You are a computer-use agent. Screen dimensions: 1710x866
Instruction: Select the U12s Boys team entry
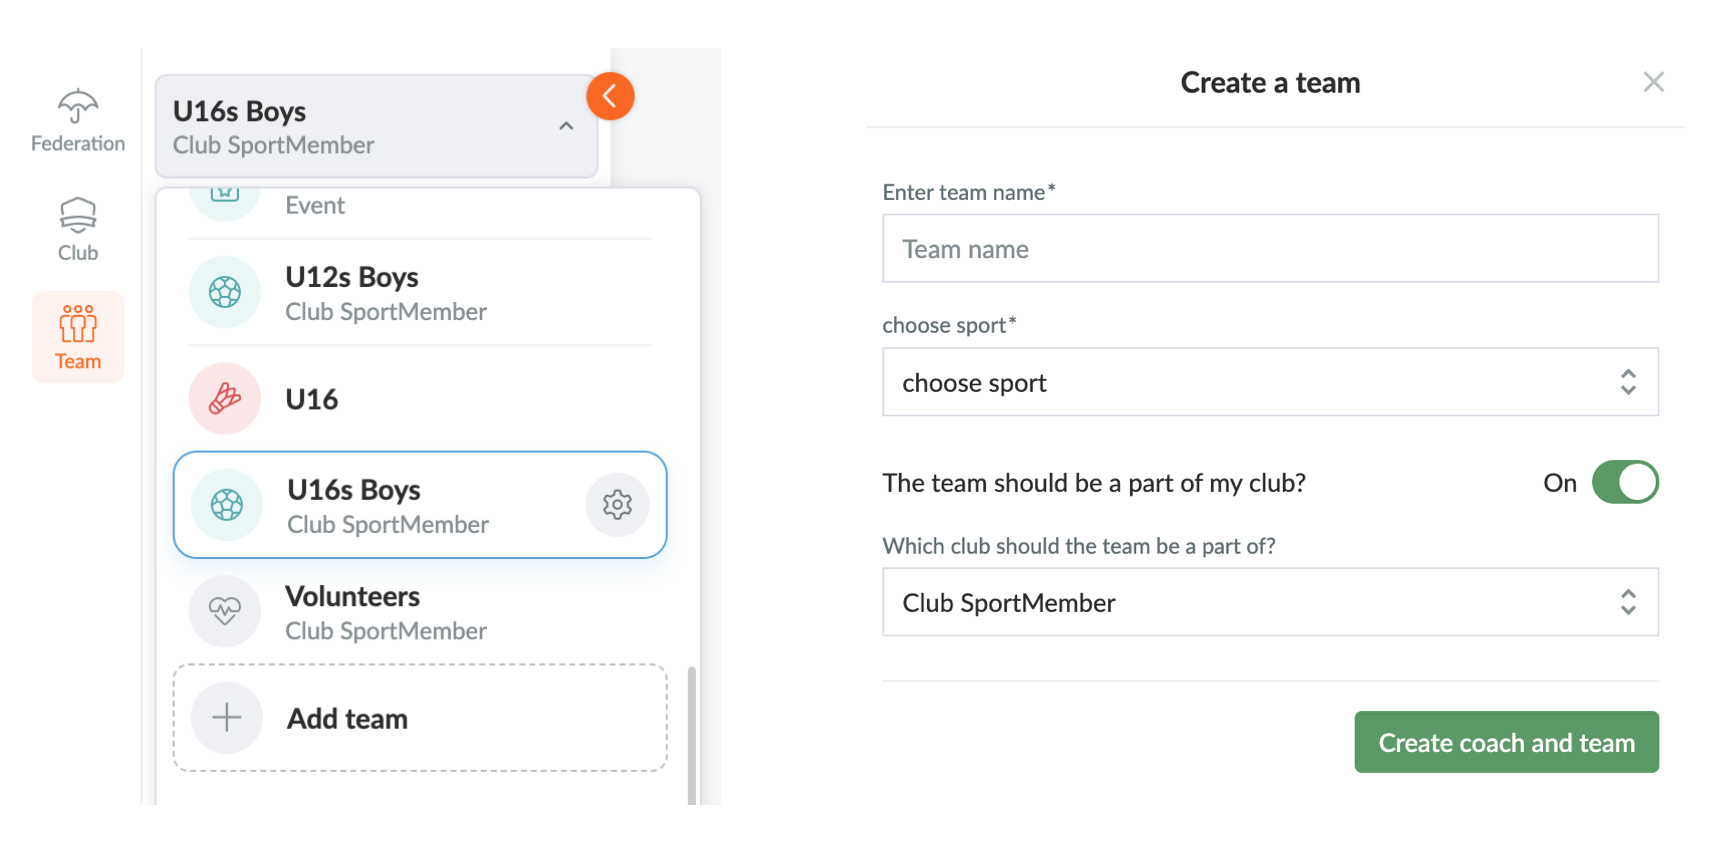click(x=420, y=292)
